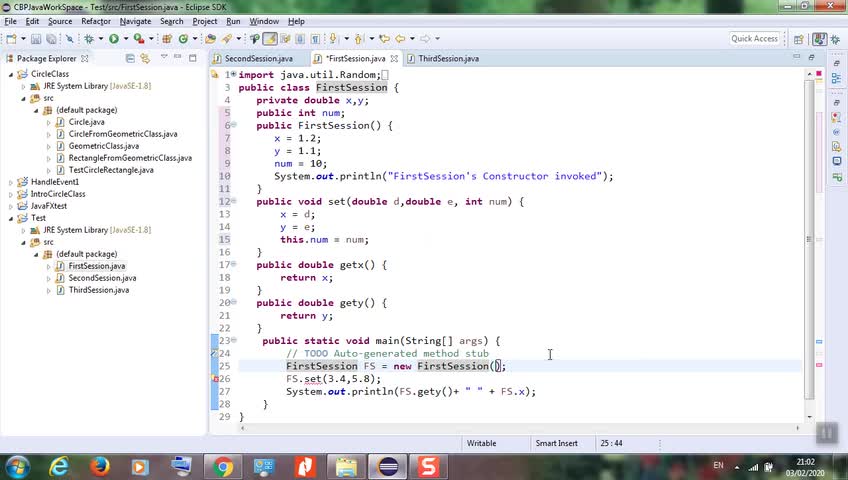This screenshot has width=848, height=480.
Task: Close the FirstSession.java editor tab
Action: coord(394,58)
